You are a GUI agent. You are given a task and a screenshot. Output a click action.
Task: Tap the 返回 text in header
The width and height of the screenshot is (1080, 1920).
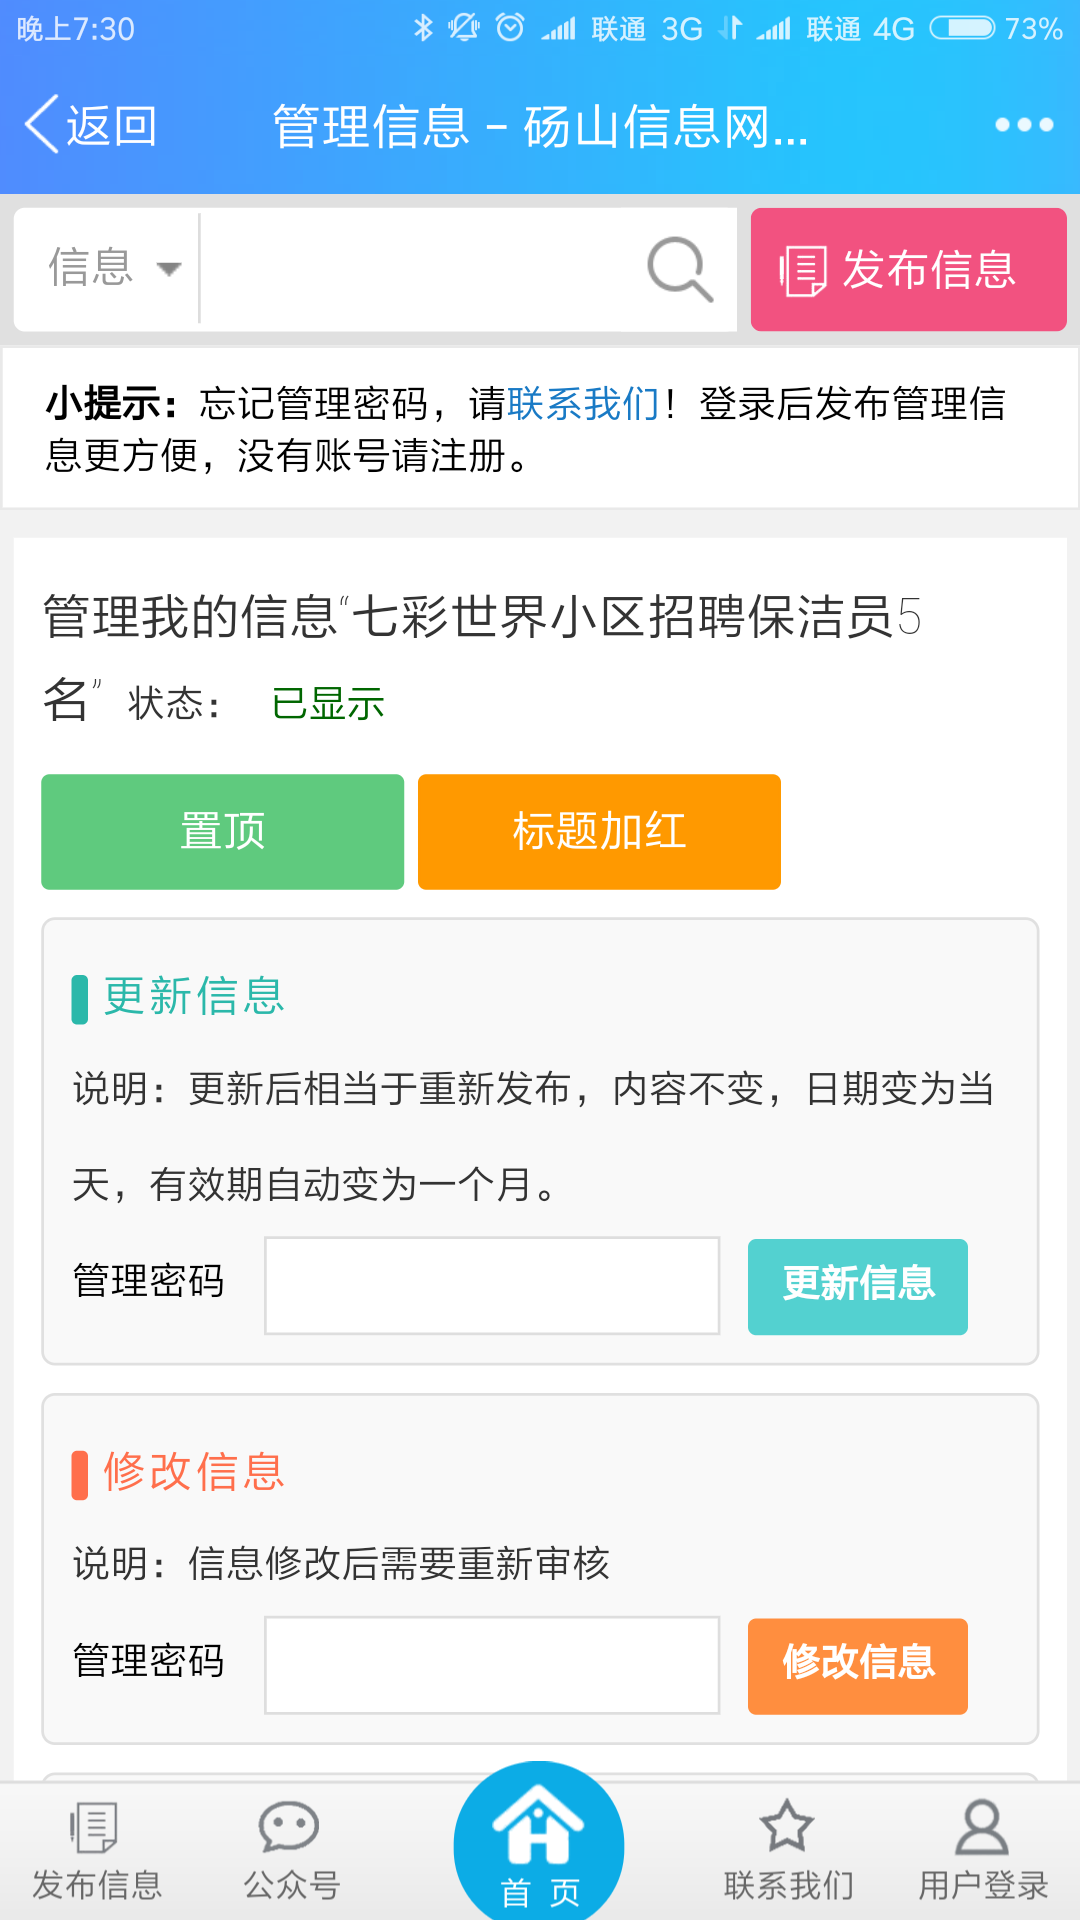111,127
